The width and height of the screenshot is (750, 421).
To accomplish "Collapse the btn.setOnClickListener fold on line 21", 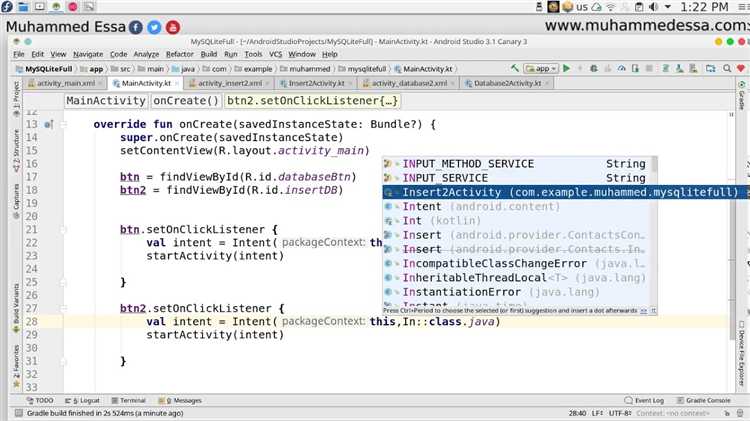I will (x=63, y=230).
